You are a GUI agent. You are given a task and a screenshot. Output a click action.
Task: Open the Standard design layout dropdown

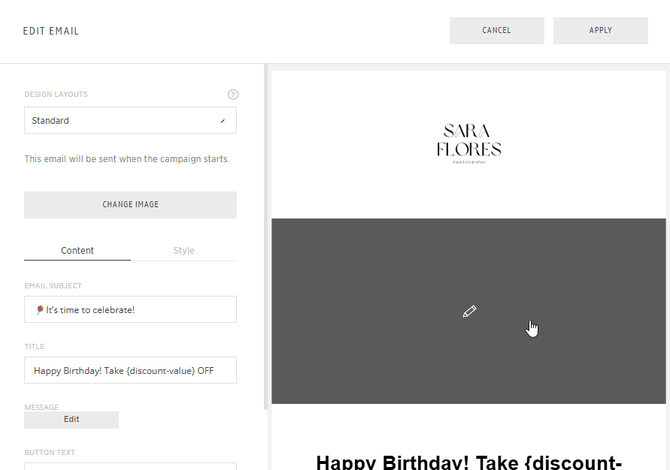click(130, 120)
